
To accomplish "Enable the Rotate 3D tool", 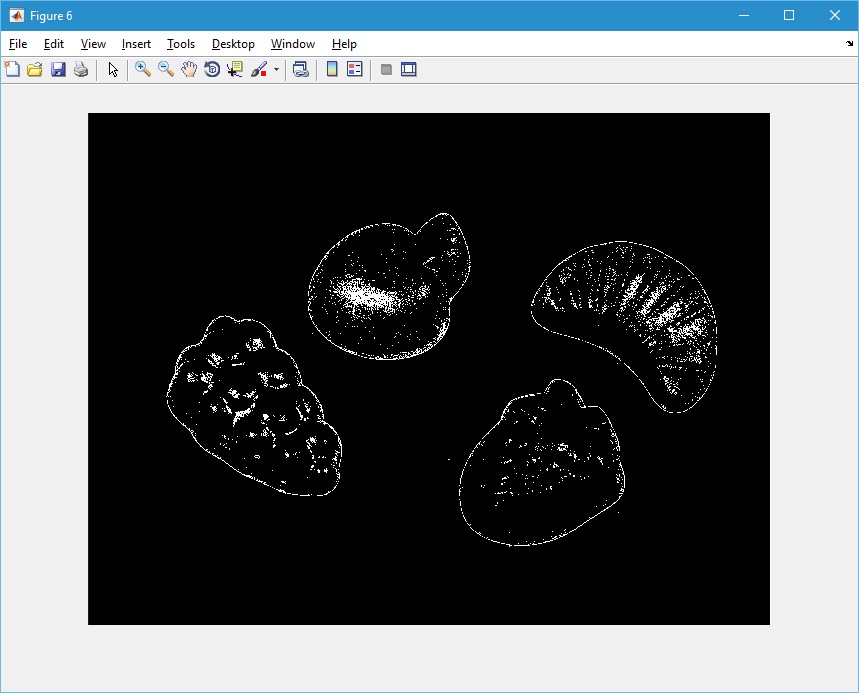I will pos(212,69).
